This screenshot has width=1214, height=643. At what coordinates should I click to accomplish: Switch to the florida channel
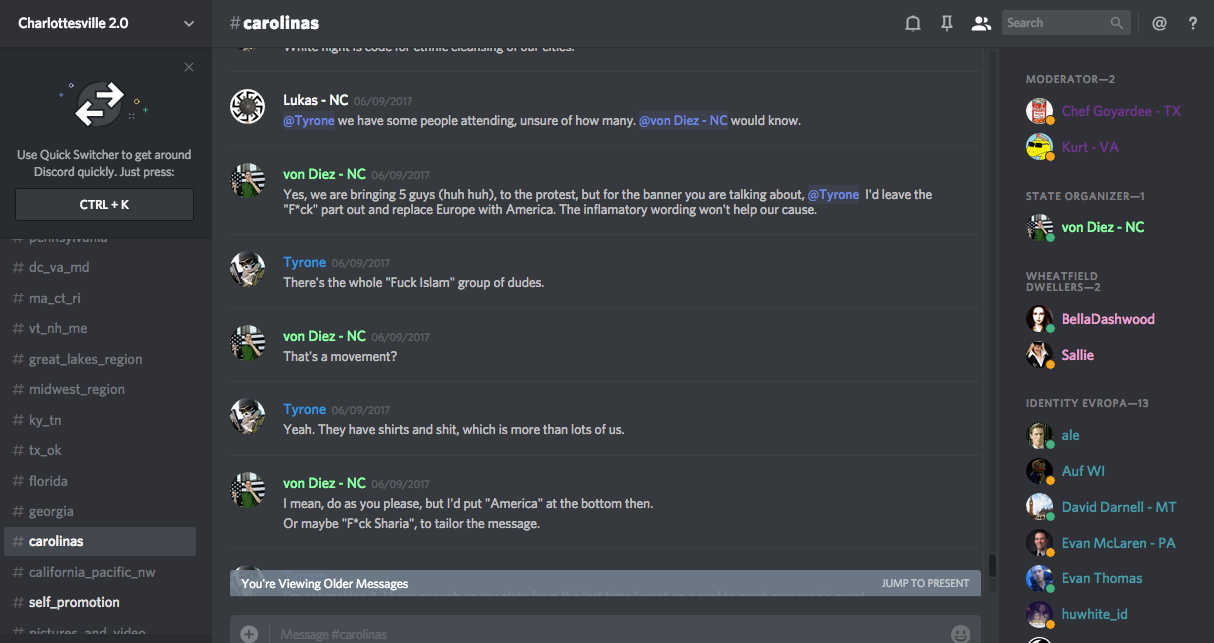(x=48, y=481)
